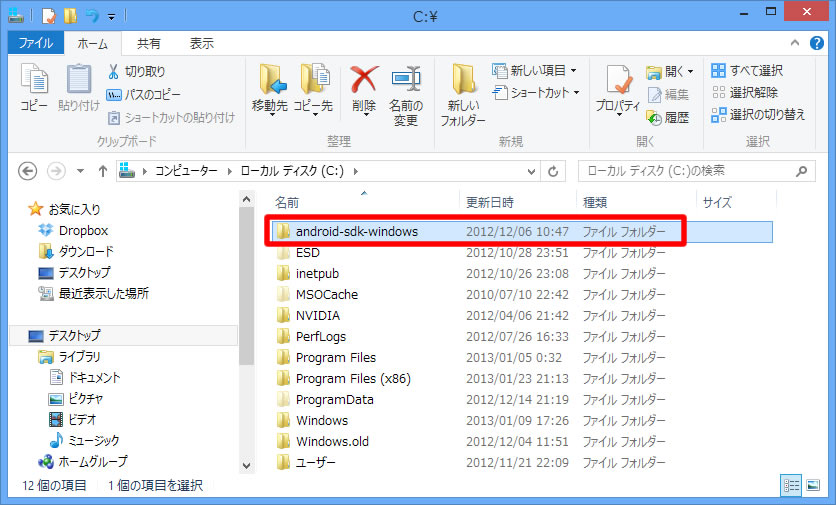Click the red X 削除 (Delete) icon
Screen dimensions: 836x505
pyautogui.click(x=364, y=89)
